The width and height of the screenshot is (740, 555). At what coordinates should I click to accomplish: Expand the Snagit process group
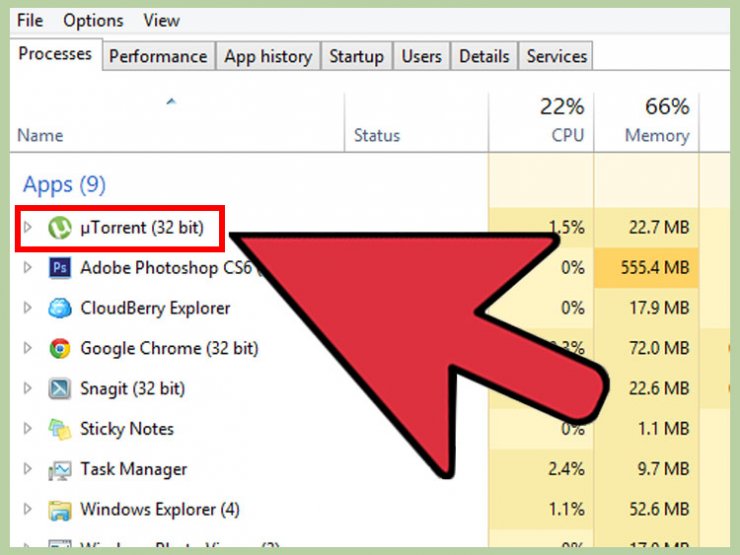(28, 388)
